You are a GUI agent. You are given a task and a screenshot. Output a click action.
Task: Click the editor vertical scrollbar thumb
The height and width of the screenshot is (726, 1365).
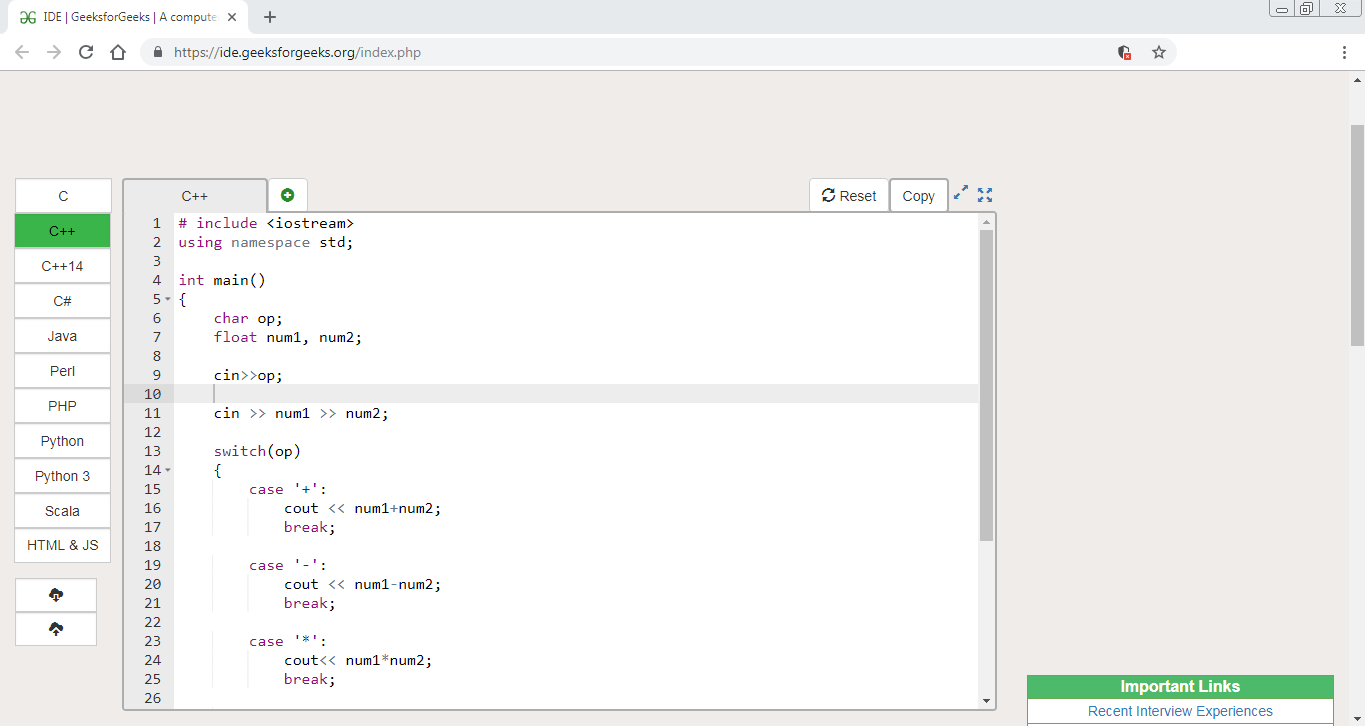(x=986, y=385)
